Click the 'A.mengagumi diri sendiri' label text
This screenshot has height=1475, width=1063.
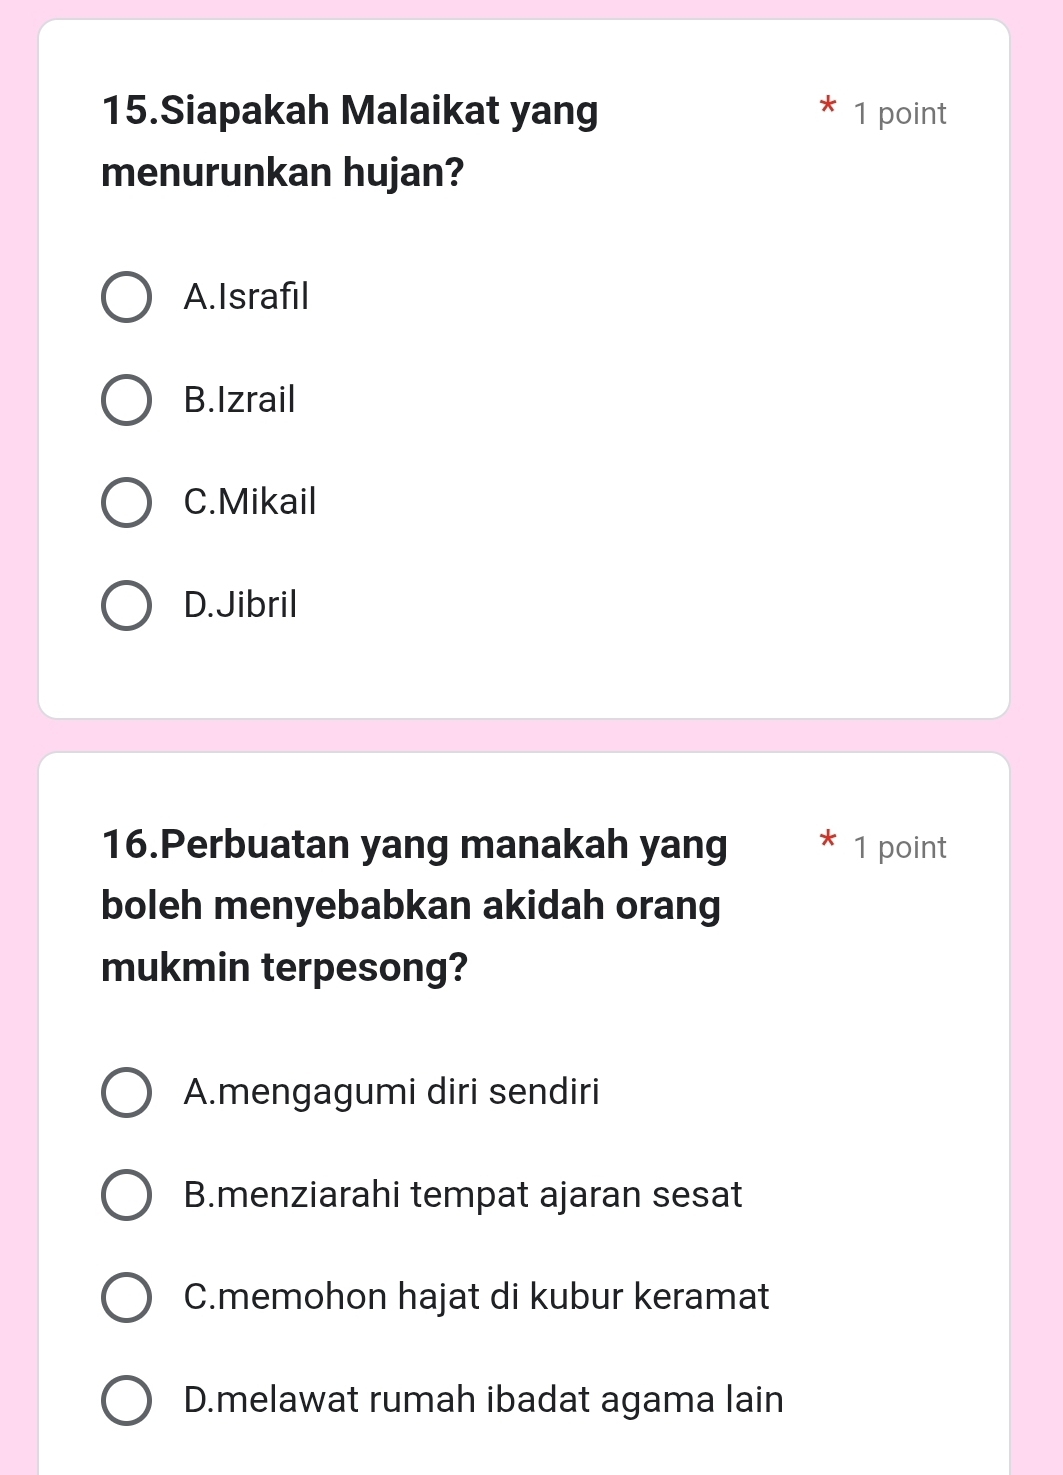pyautogui.click(x=391, y=1092)
